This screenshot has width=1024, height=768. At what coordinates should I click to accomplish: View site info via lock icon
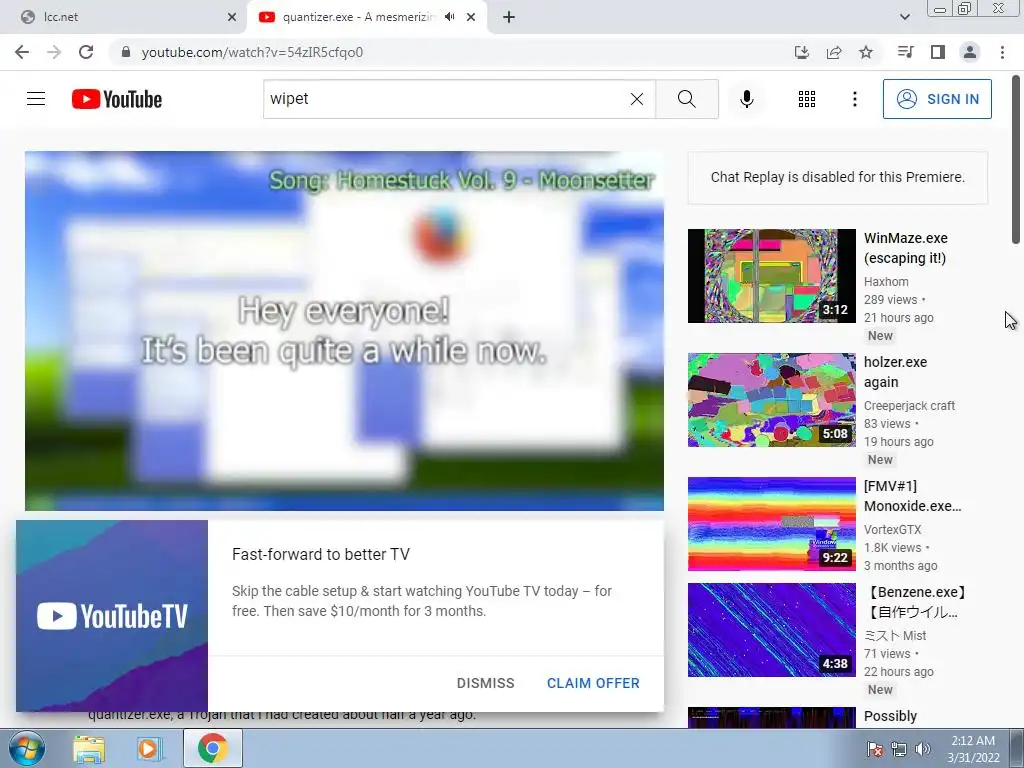click(126, 52)
